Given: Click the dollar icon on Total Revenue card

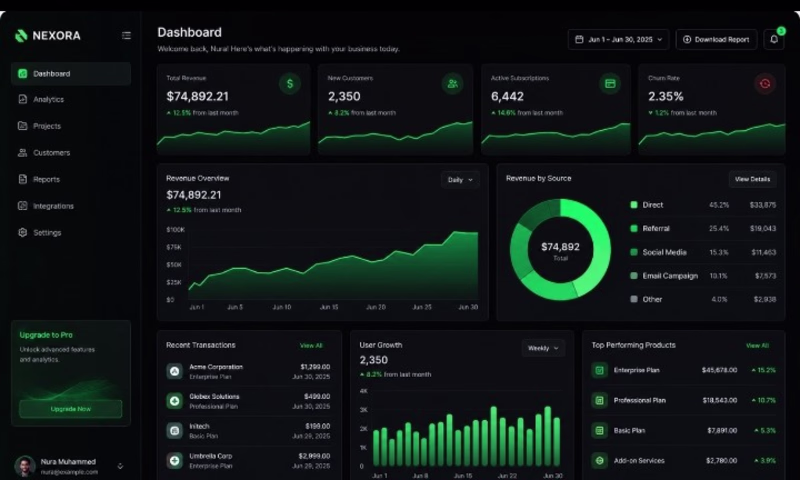Looking at the screenshot, I should click(290, 84).
